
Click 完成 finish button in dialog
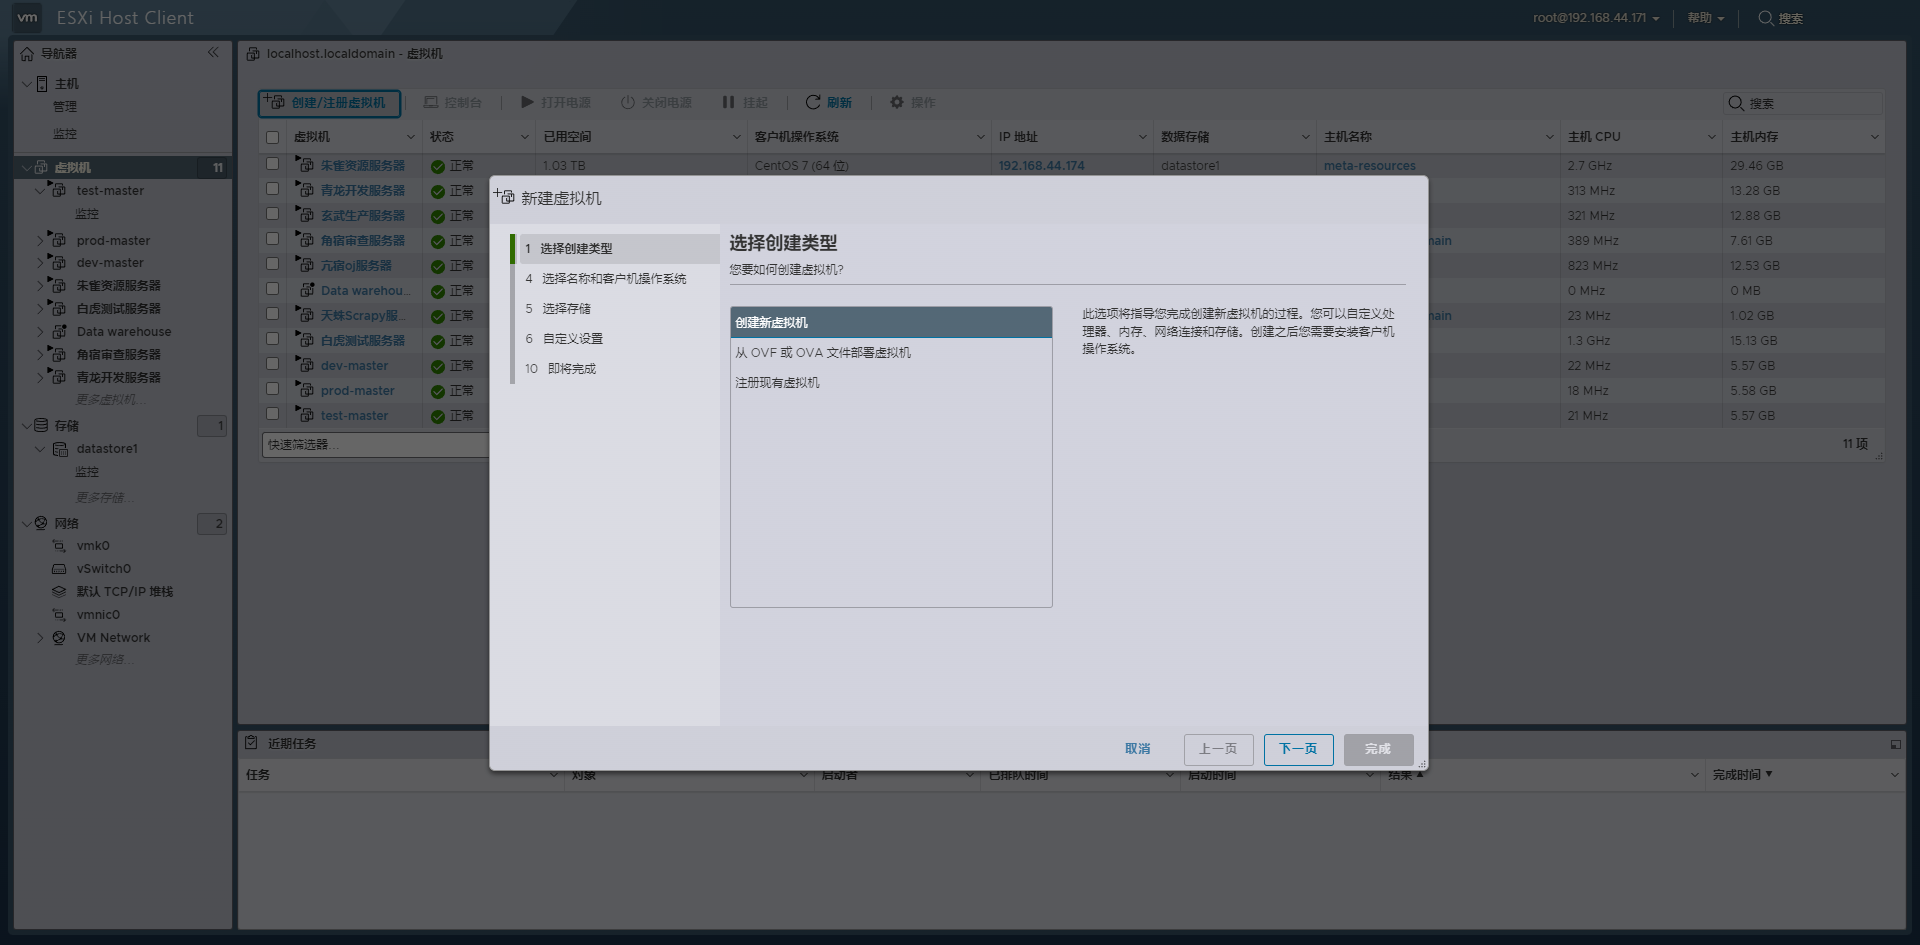[1378, 749]
